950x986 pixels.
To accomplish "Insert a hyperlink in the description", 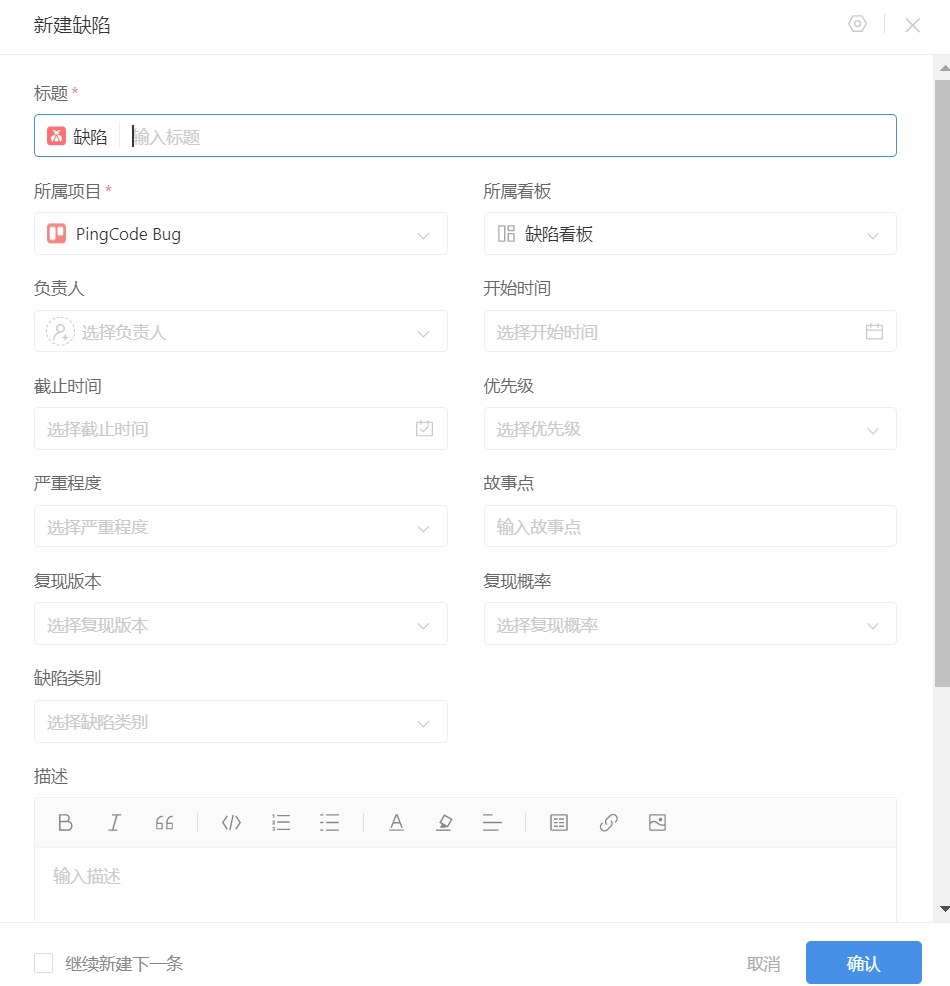I will [608, 822].
